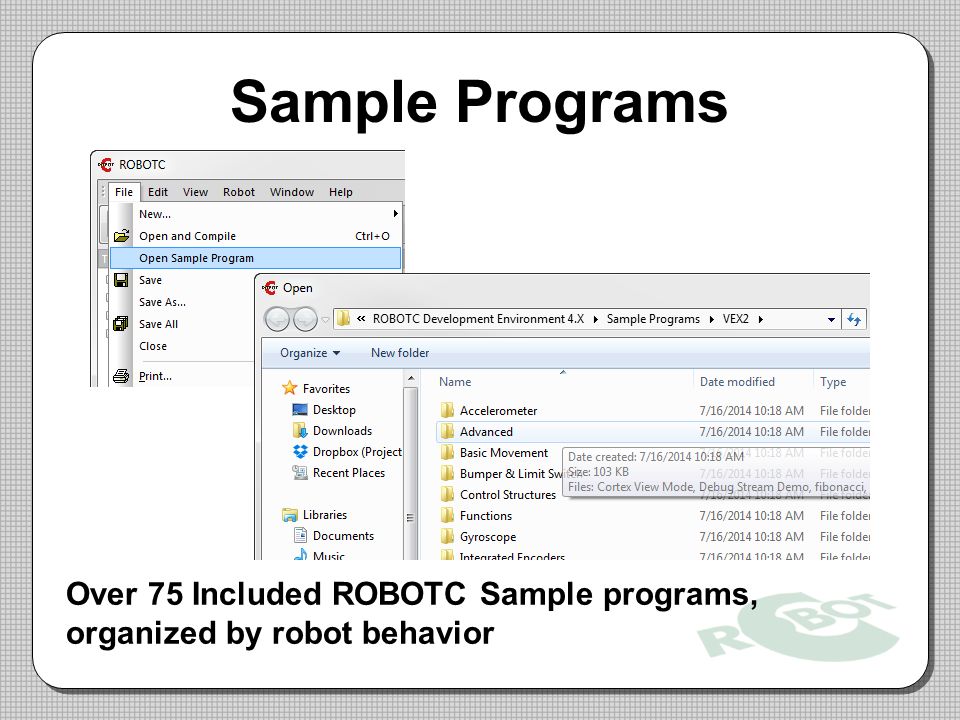960x720 pixels.
Task: Open address bar history dropdown
Action: [831, 320]
